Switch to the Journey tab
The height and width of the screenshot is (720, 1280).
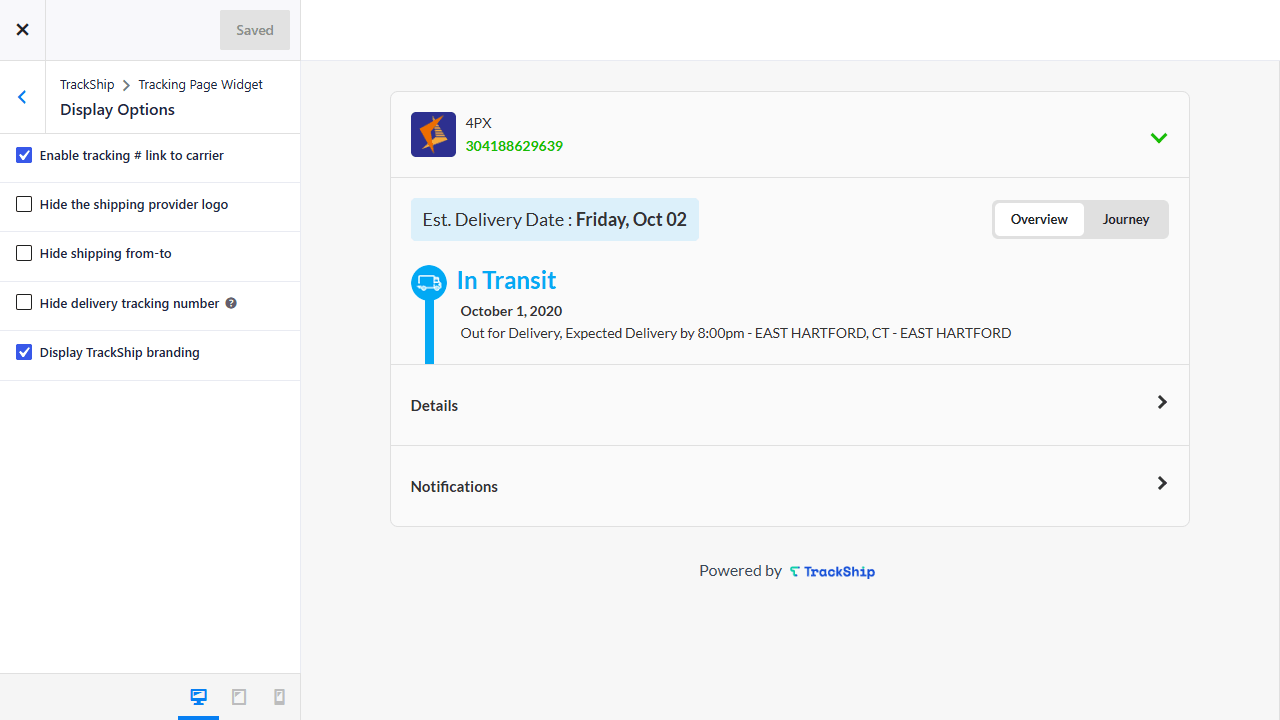point(1126,219)
